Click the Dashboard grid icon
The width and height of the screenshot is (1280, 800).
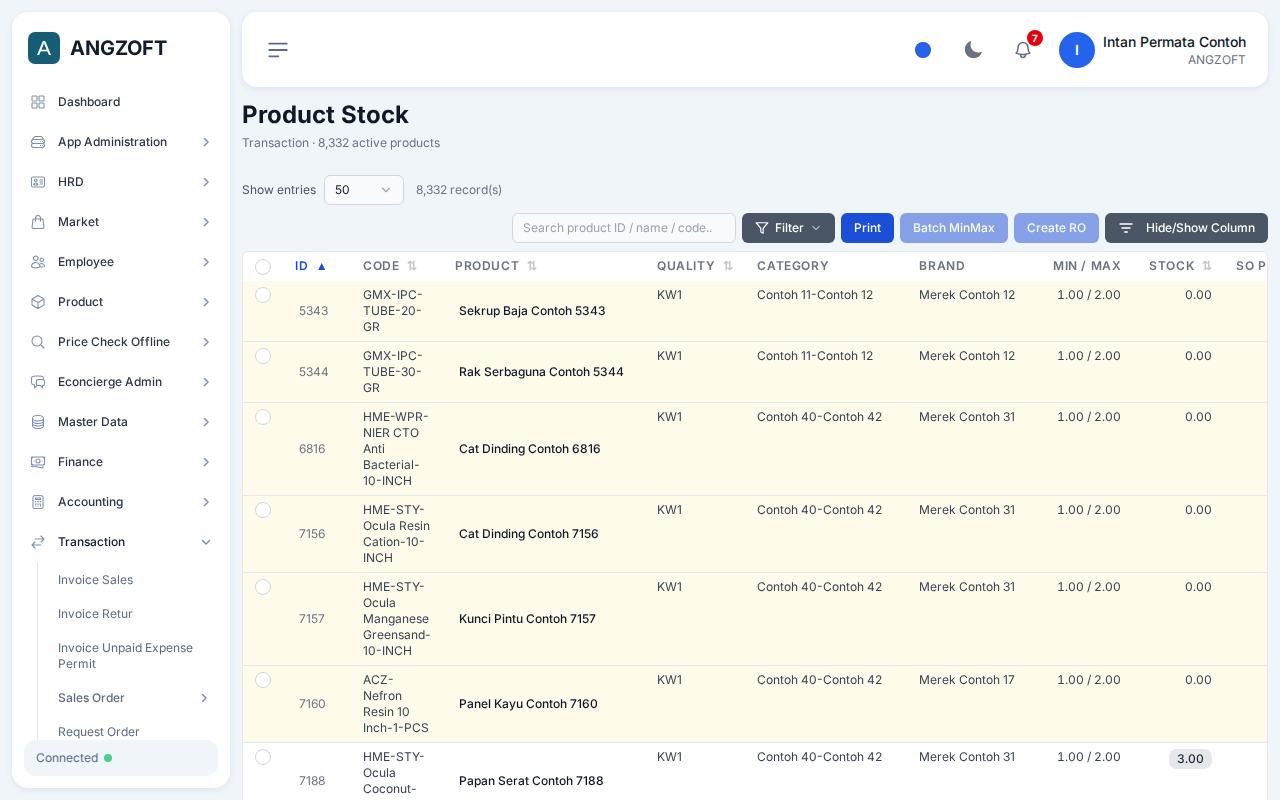pos(38,102)
